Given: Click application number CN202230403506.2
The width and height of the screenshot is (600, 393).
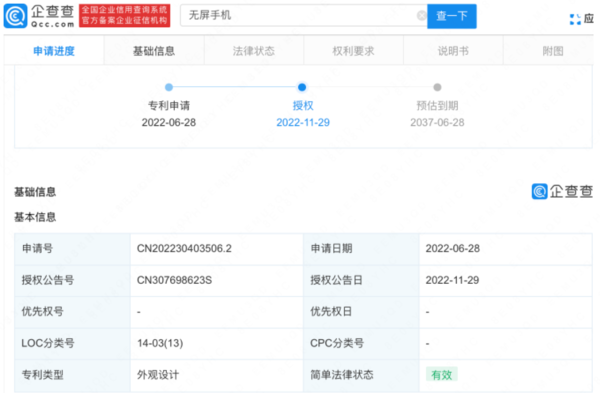Looking at the screenshot, I should pos(184,249).
